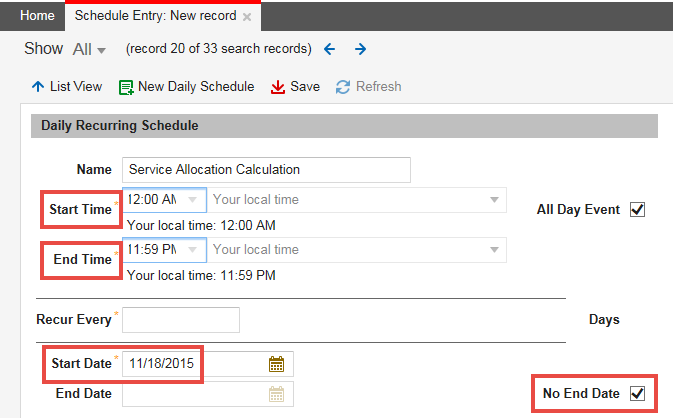Uncheck the All Day Event checkbox
This screenshot has height=418, width=673.
pyautogui.click(x=638, y=210)
